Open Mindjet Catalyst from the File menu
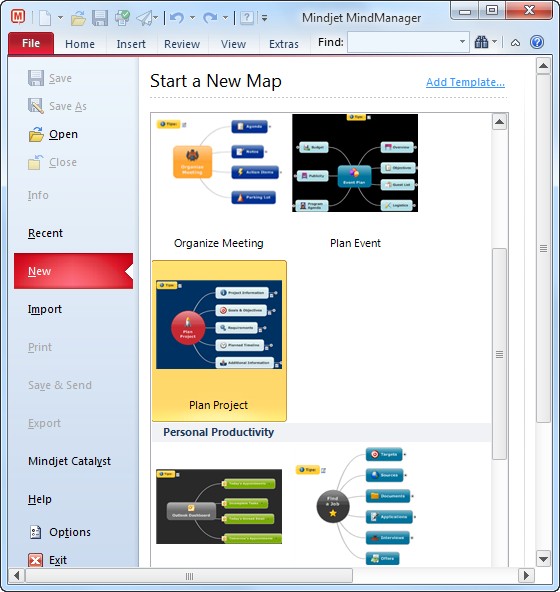The width and height of the screenshot is (560, 592). tap(69, 461)
